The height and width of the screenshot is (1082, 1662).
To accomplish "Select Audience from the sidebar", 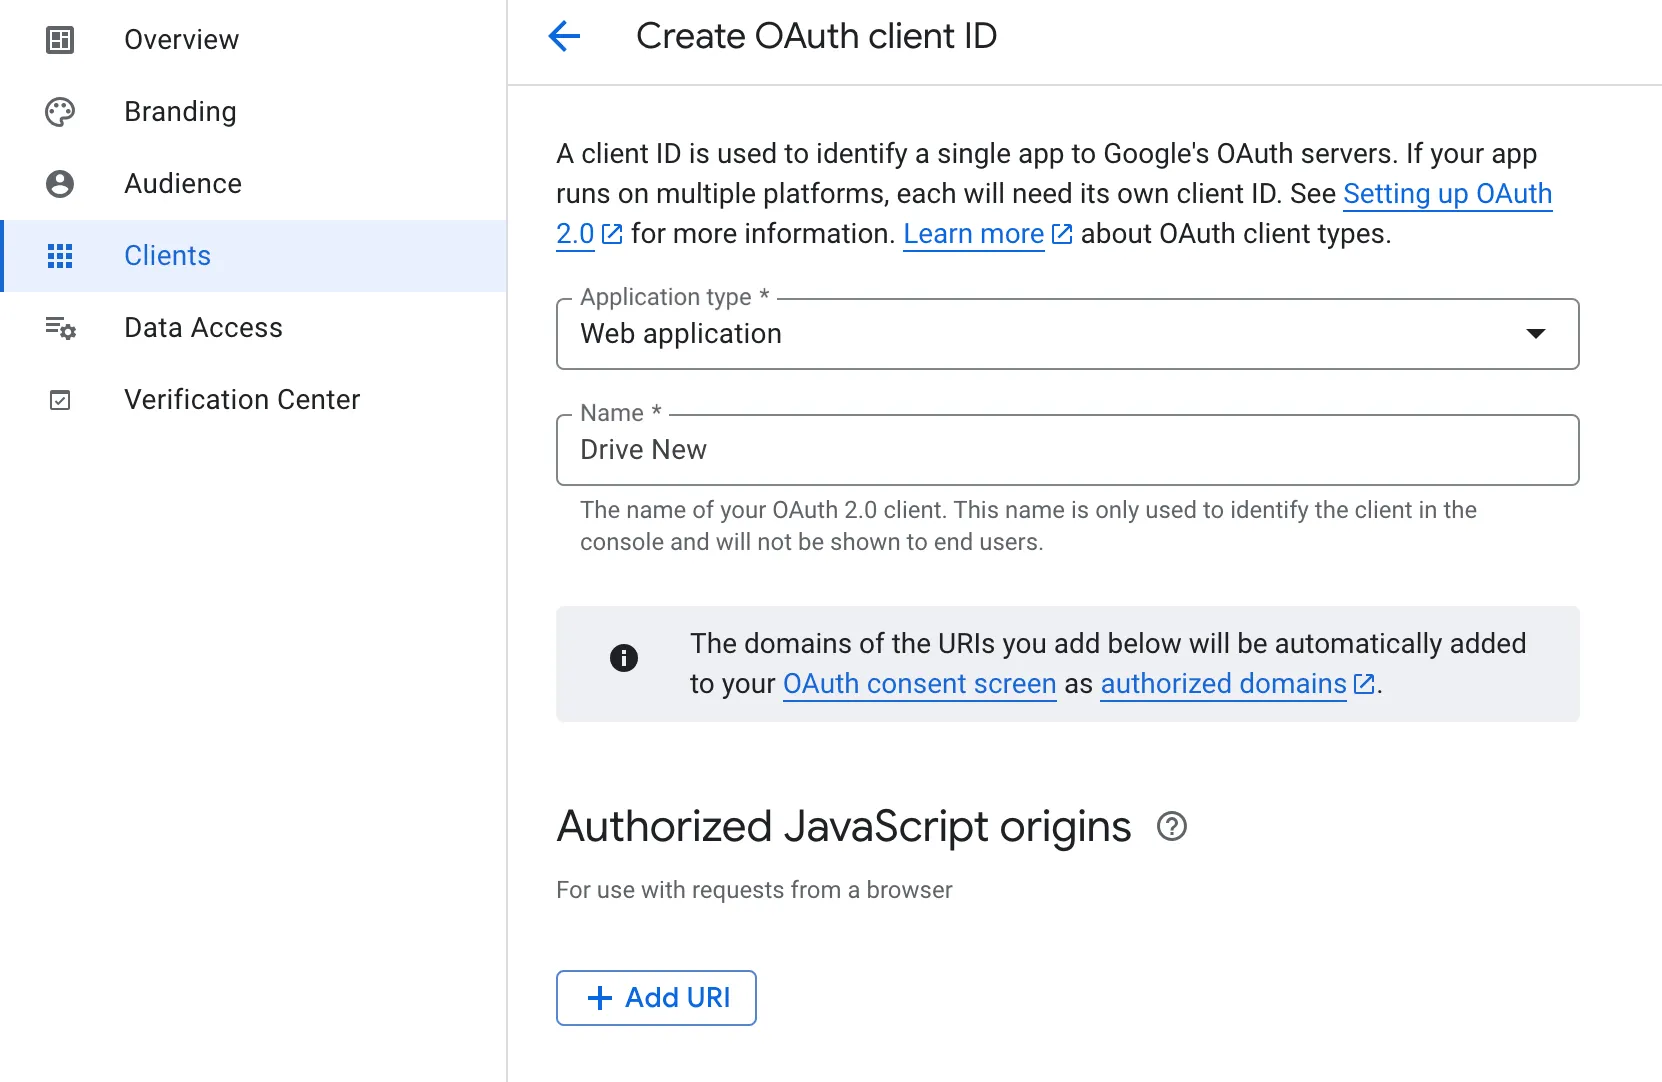I will coord(183,184).
